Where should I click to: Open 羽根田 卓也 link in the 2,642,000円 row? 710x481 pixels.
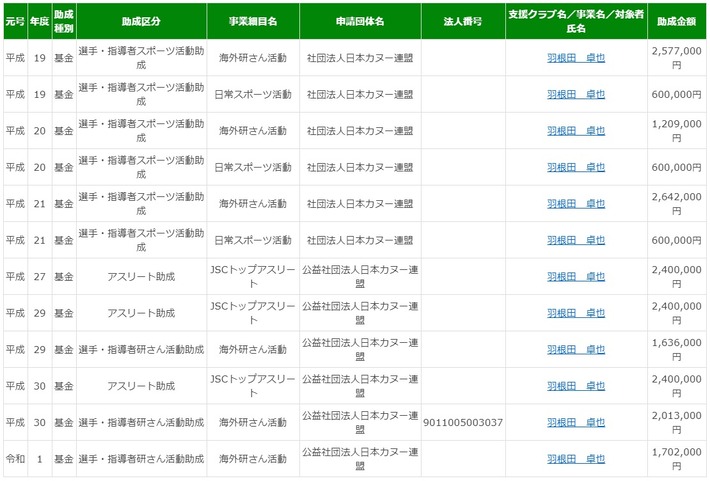click(576, 204)
